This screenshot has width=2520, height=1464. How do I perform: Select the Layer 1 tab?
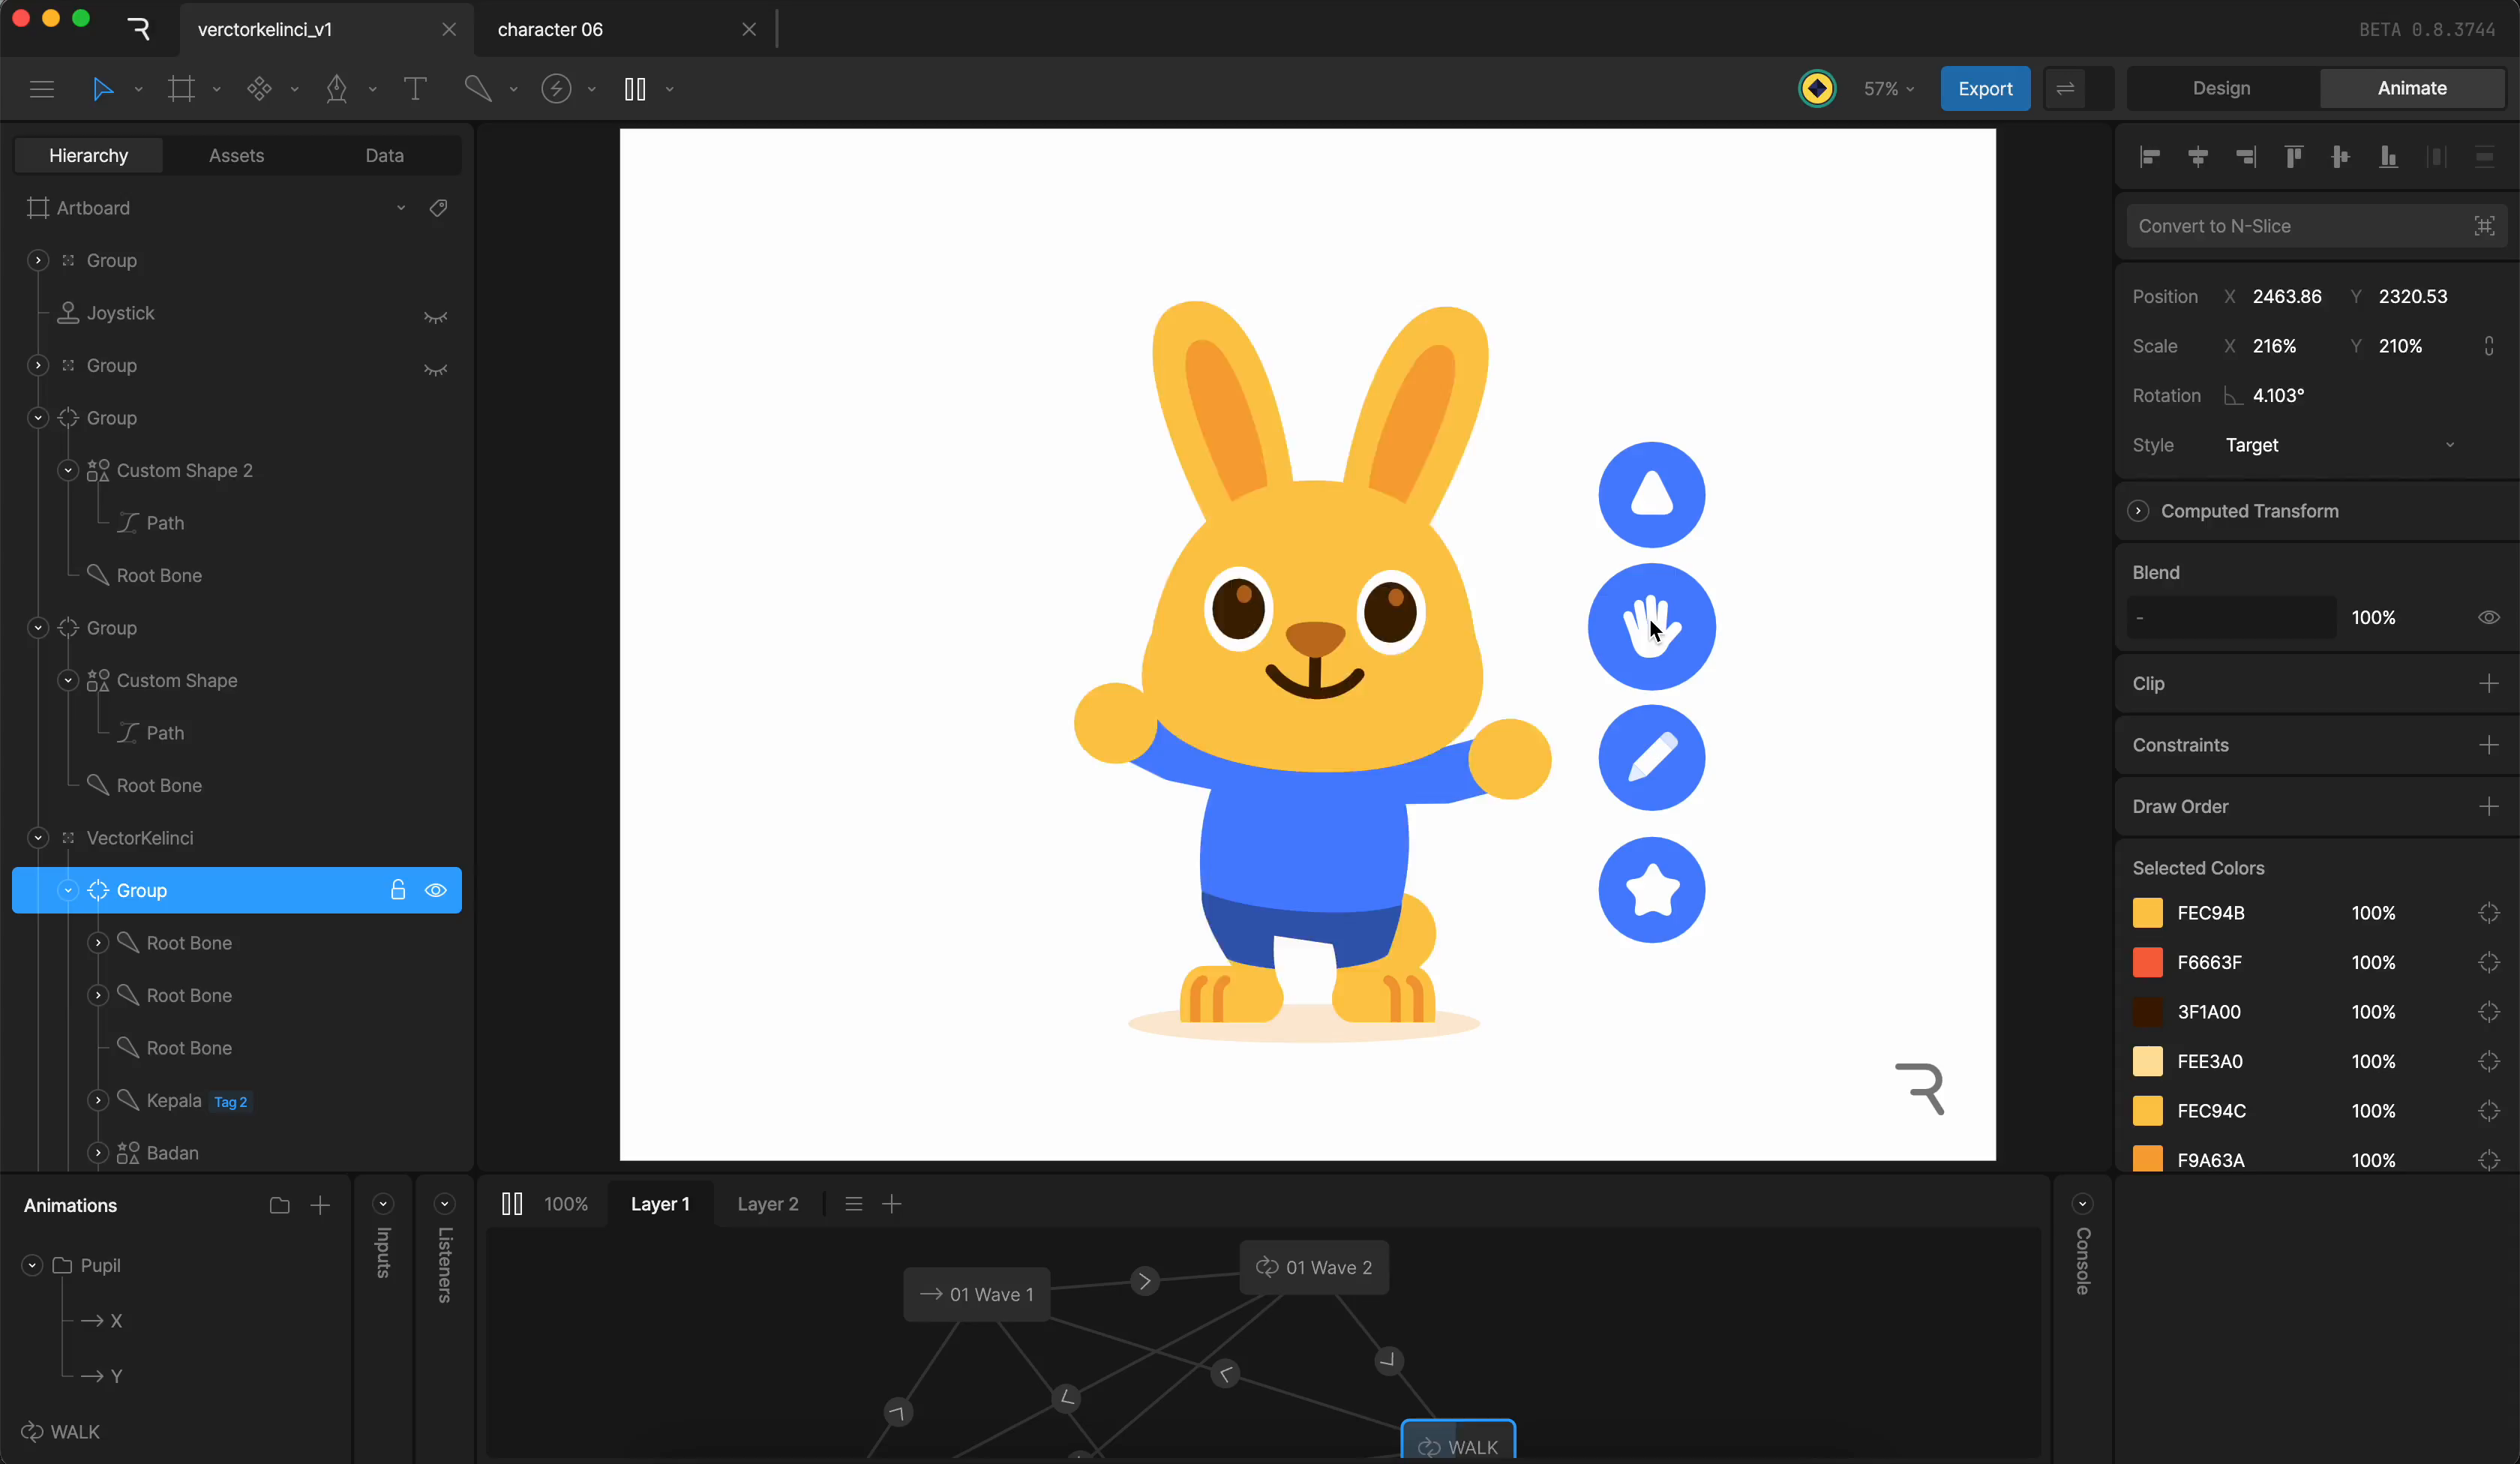pyautogui.click(x=660, y=1204)
